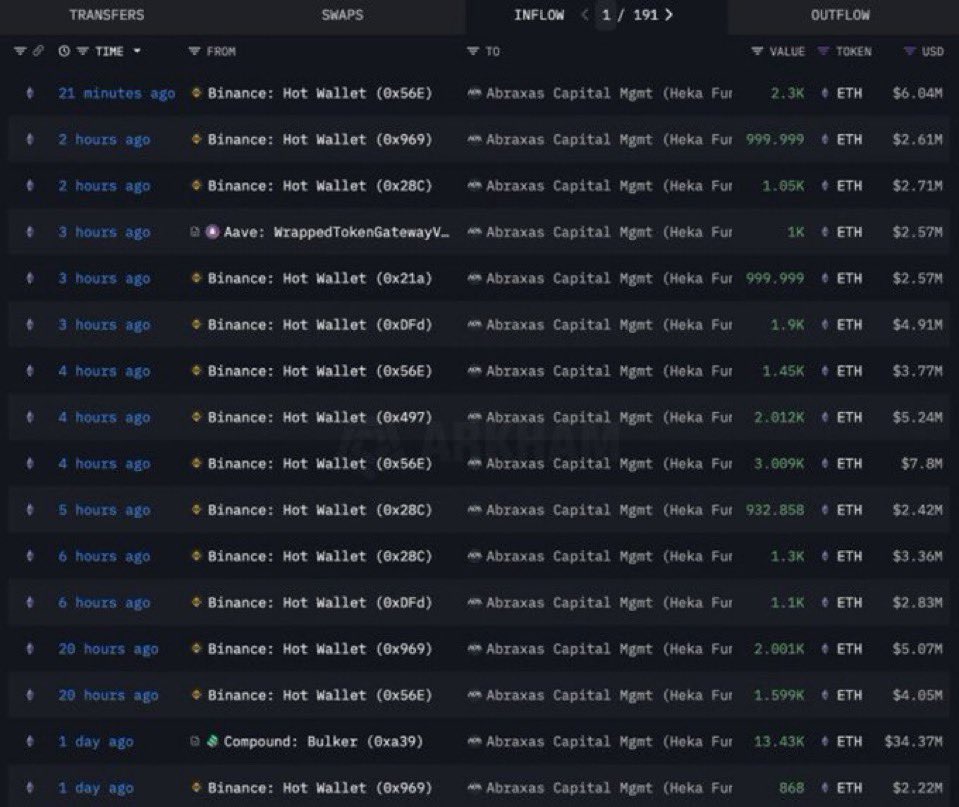Click Binance icon for Hot Wallet (0x497)

pyautogui.click(x=196, y=417)
